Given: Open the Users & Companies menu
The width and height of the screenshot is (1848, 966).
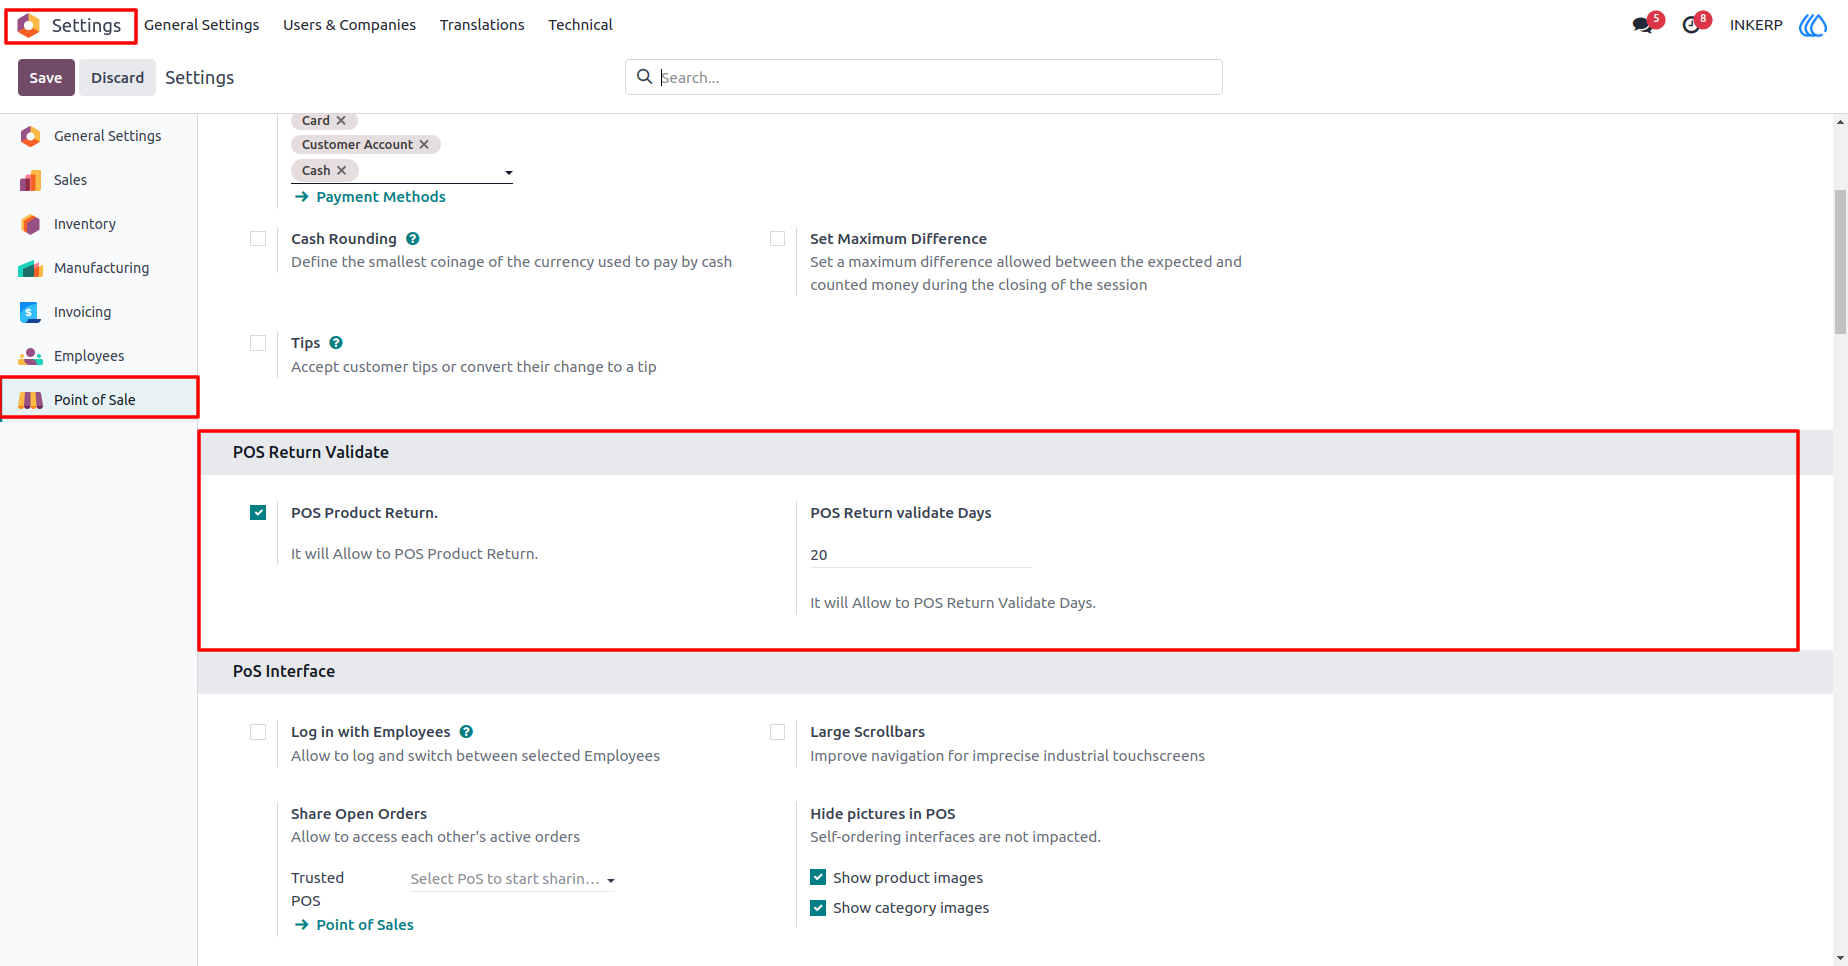Looking at the screenshot, I should 349,25.
